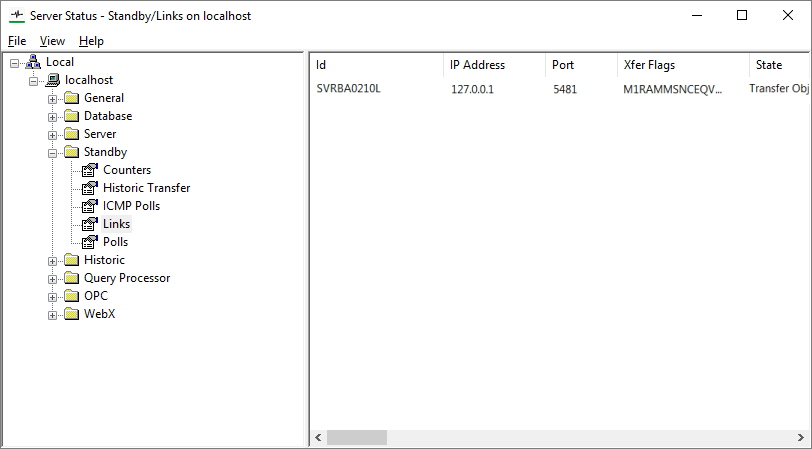This screenshot has width=812, height=449.
Task: Expand the General folder node
Action: (52, 99)
